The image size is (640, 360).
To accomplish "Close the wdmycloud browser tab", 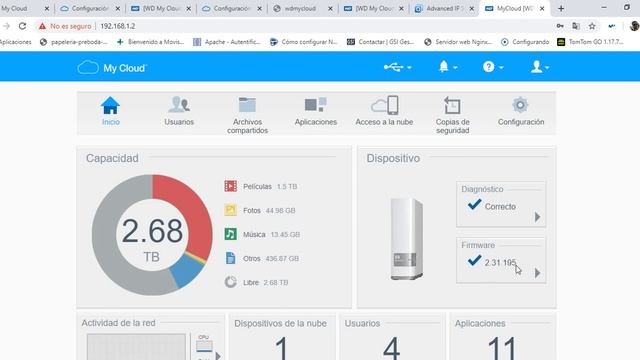I will point(330,8).
